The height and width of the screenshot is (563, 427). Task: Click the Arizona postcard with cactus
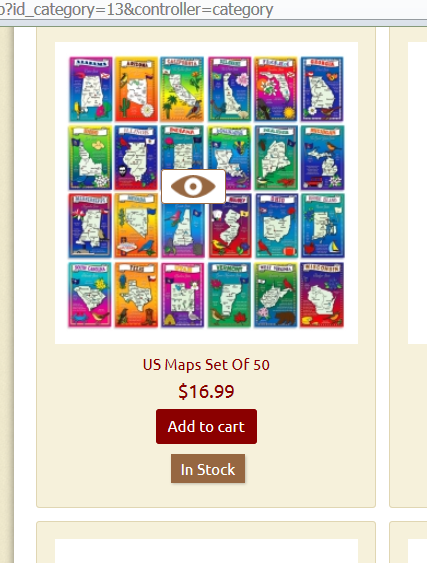(136, 89)
